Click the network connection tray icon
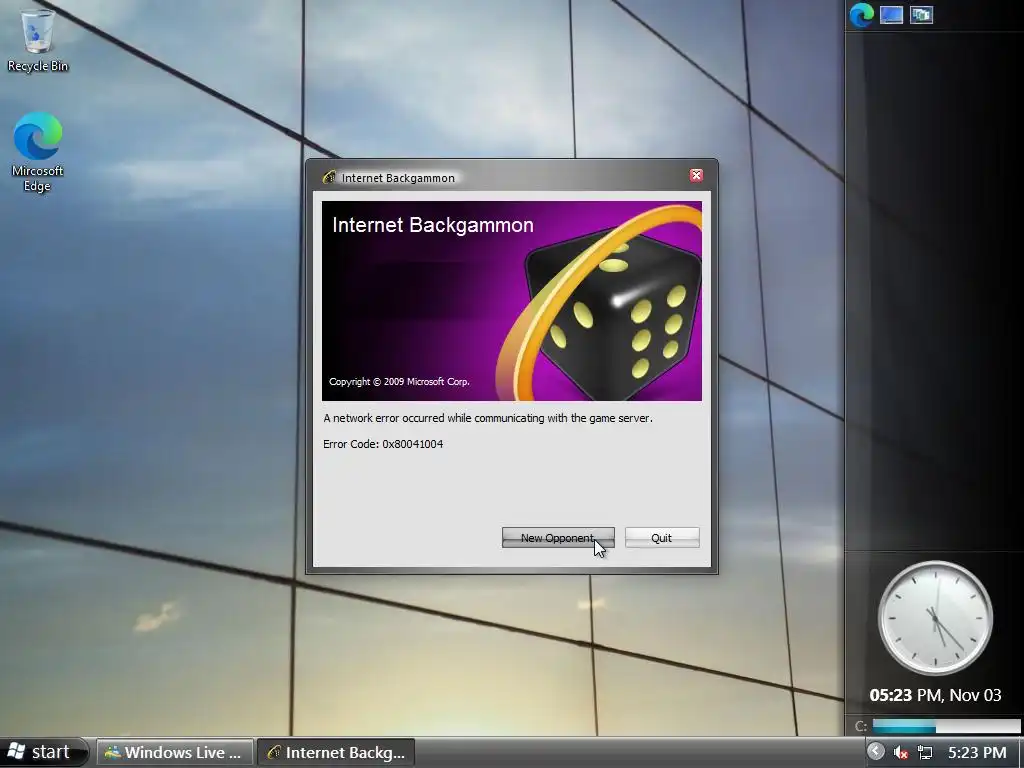 point(925,753)
